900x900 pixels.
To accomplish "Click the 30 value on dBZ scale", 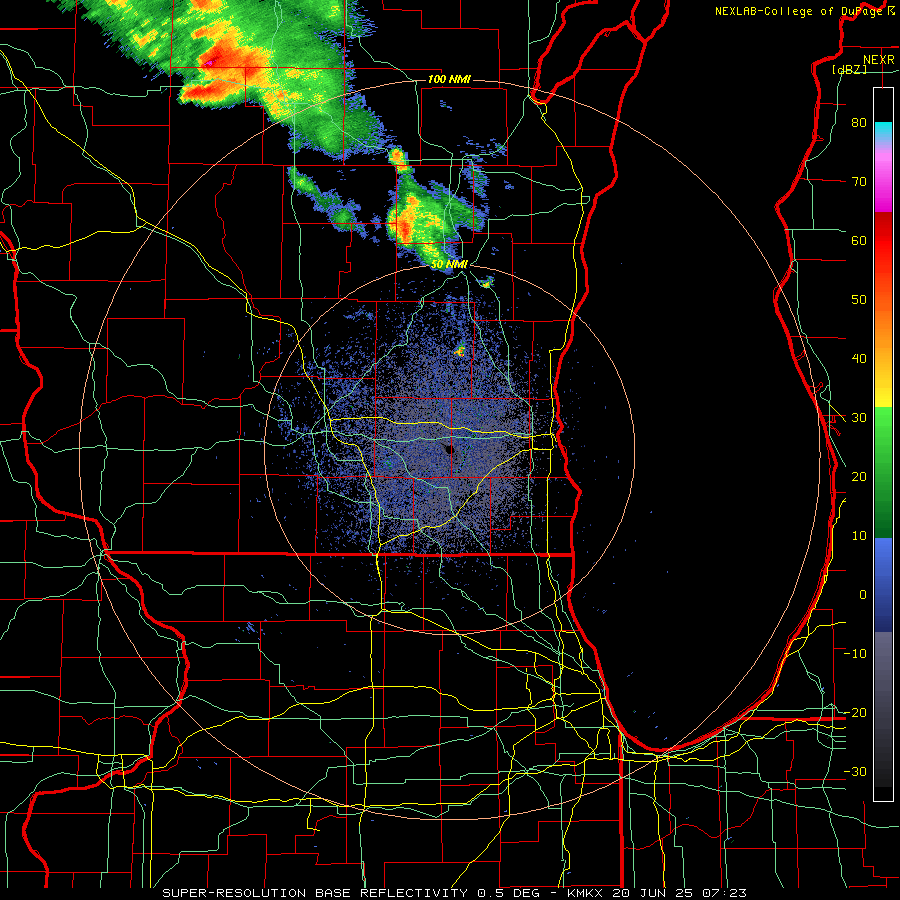I will [x=859, y=418].
